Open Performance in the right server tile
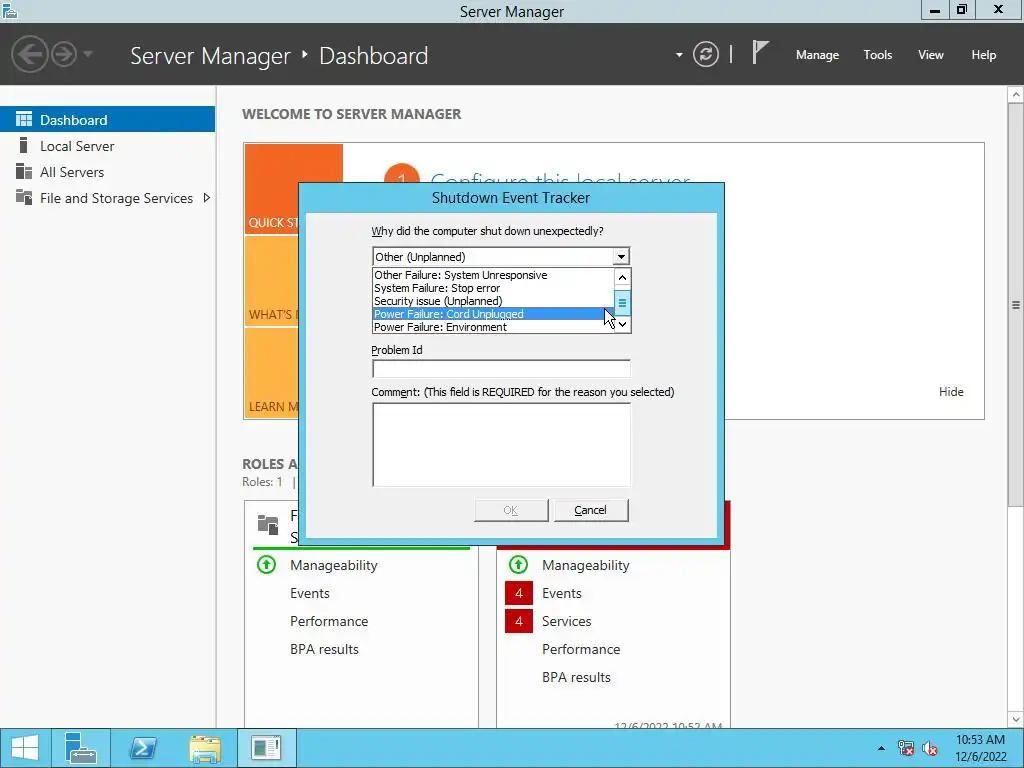1024x768 pixels. [x=581, y=649]
